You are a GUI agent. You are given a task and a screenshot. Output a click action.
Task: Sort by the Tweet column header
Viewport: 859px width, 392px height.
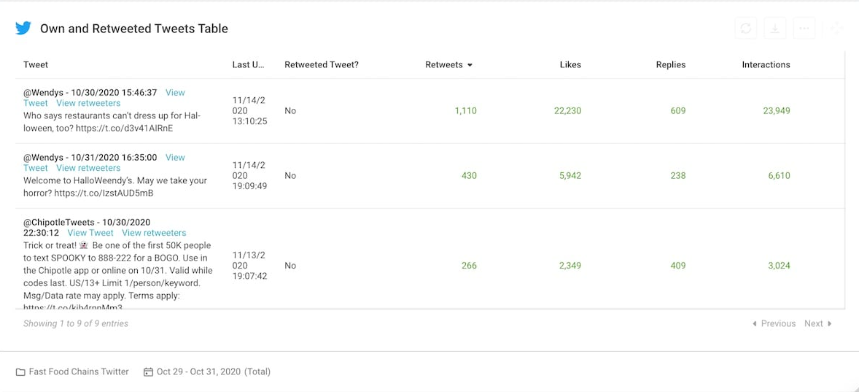coord(36,65)
